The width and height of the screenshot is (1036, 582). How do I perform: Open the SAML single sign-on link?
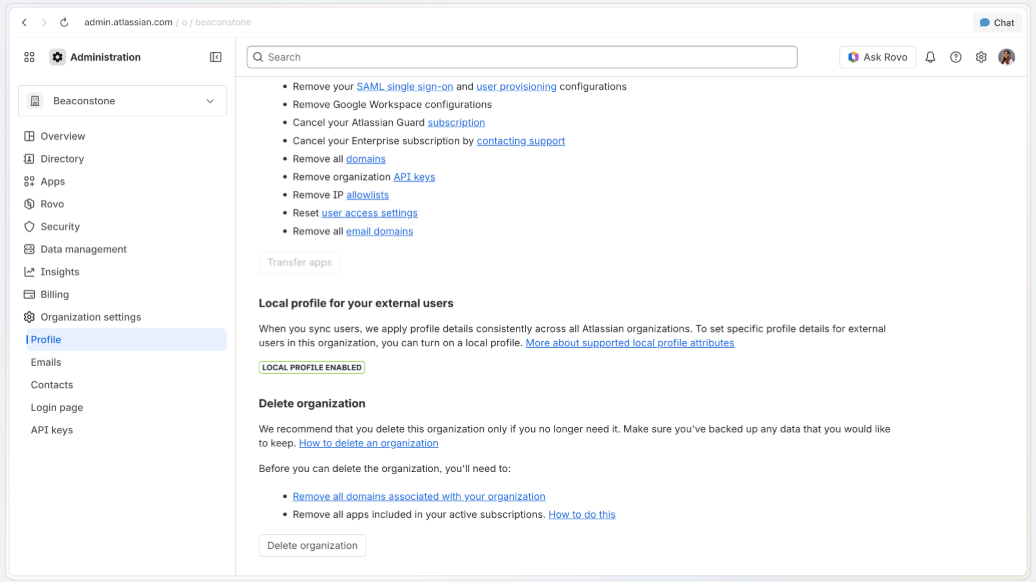(x=405, y=87)
